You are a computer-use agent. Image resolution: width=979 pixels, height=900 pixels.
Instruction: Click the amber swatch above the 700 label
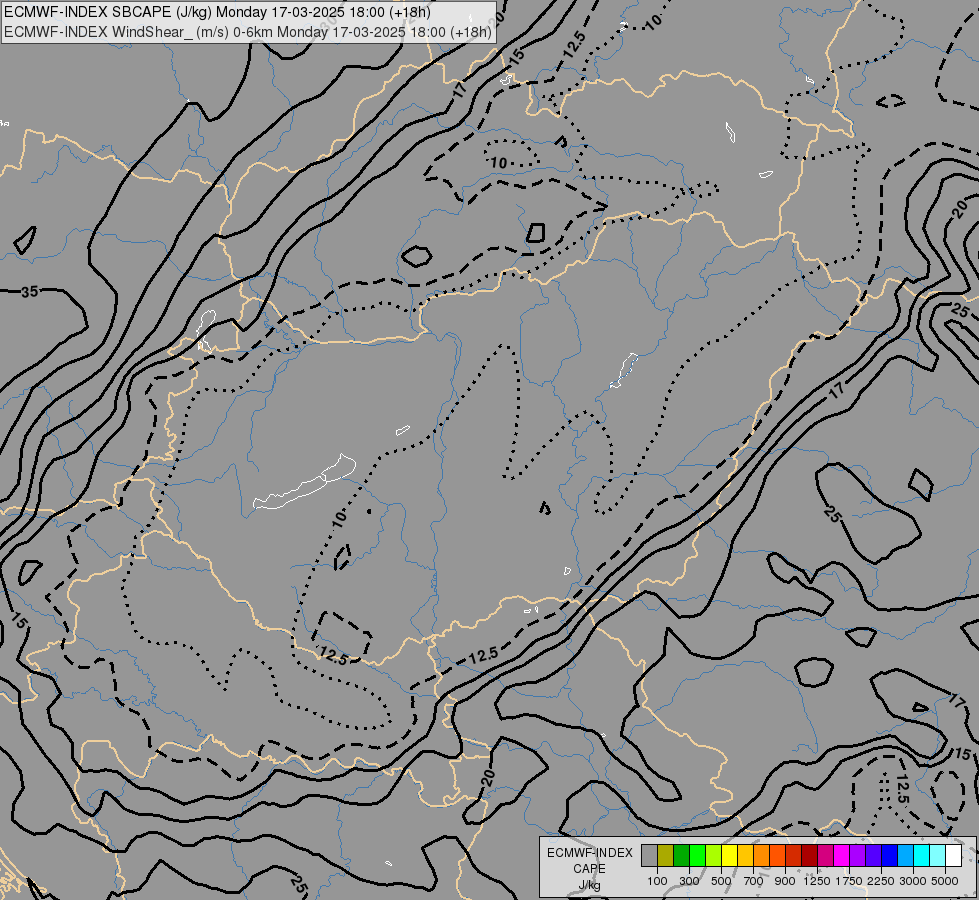click(745, 855)
